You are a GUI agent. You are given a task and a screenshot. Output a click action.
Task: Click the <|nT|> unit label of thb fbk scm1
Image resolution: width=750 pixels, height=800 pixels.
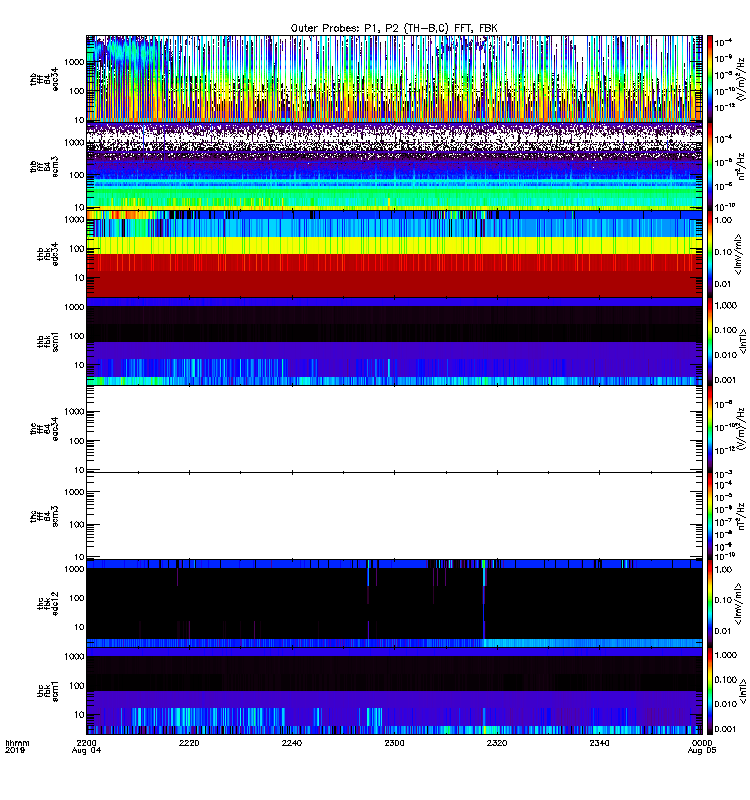[743, 341]
